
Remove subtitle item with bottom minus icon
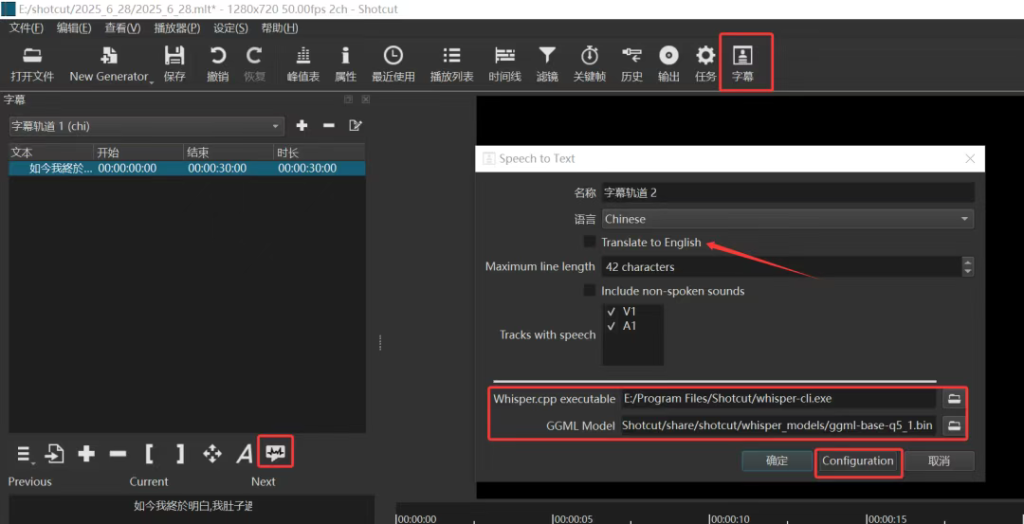coord(118,453)
